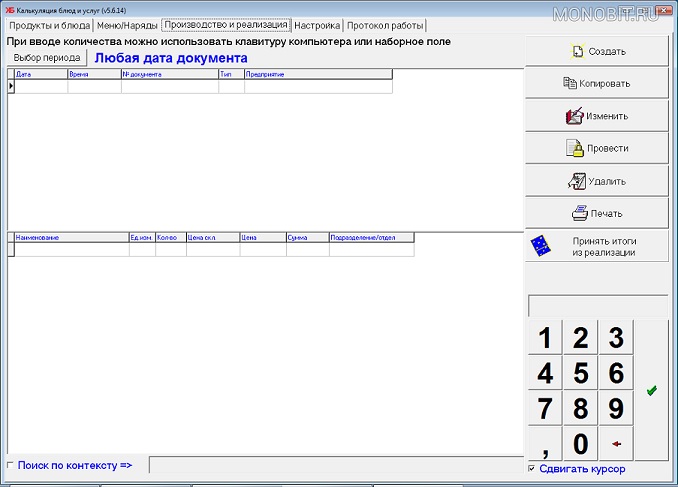Open the Настройка tab
The width and height of the screenshot is (678, 487).
pyautogui.click(x=317, y=25)
